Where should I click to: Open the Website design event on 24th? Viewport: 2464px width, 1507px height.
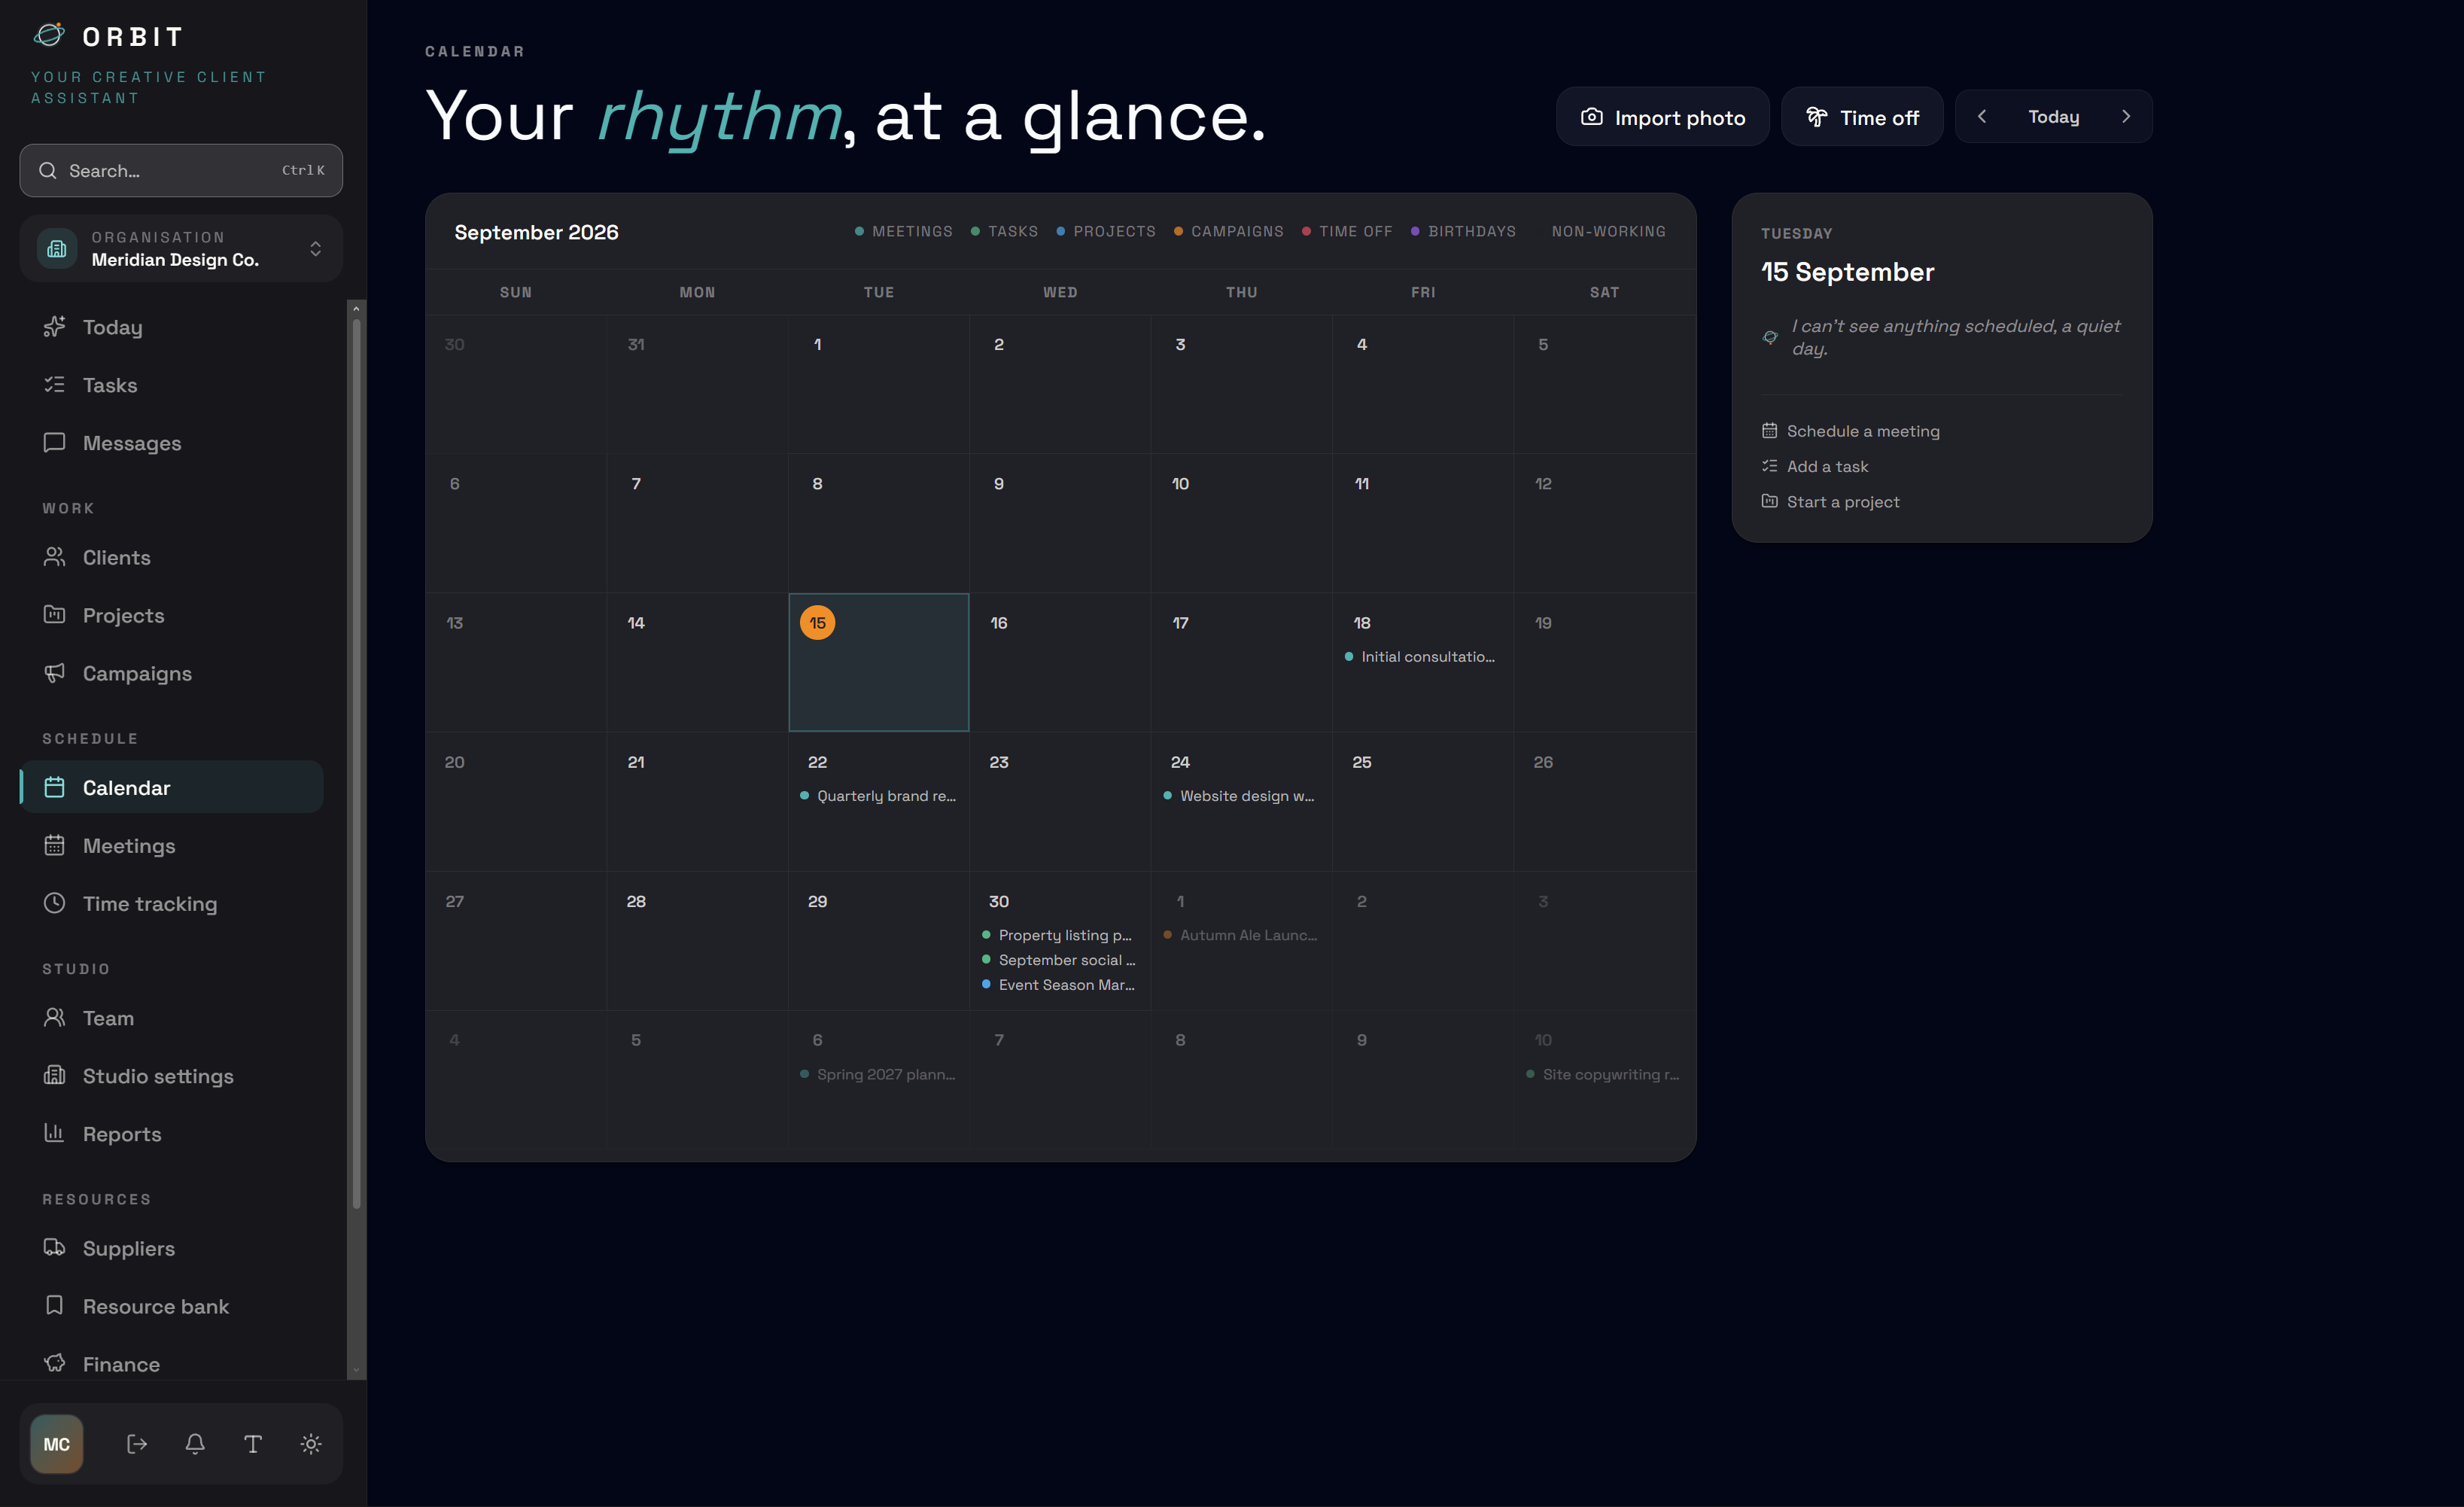pos(1239,796)
